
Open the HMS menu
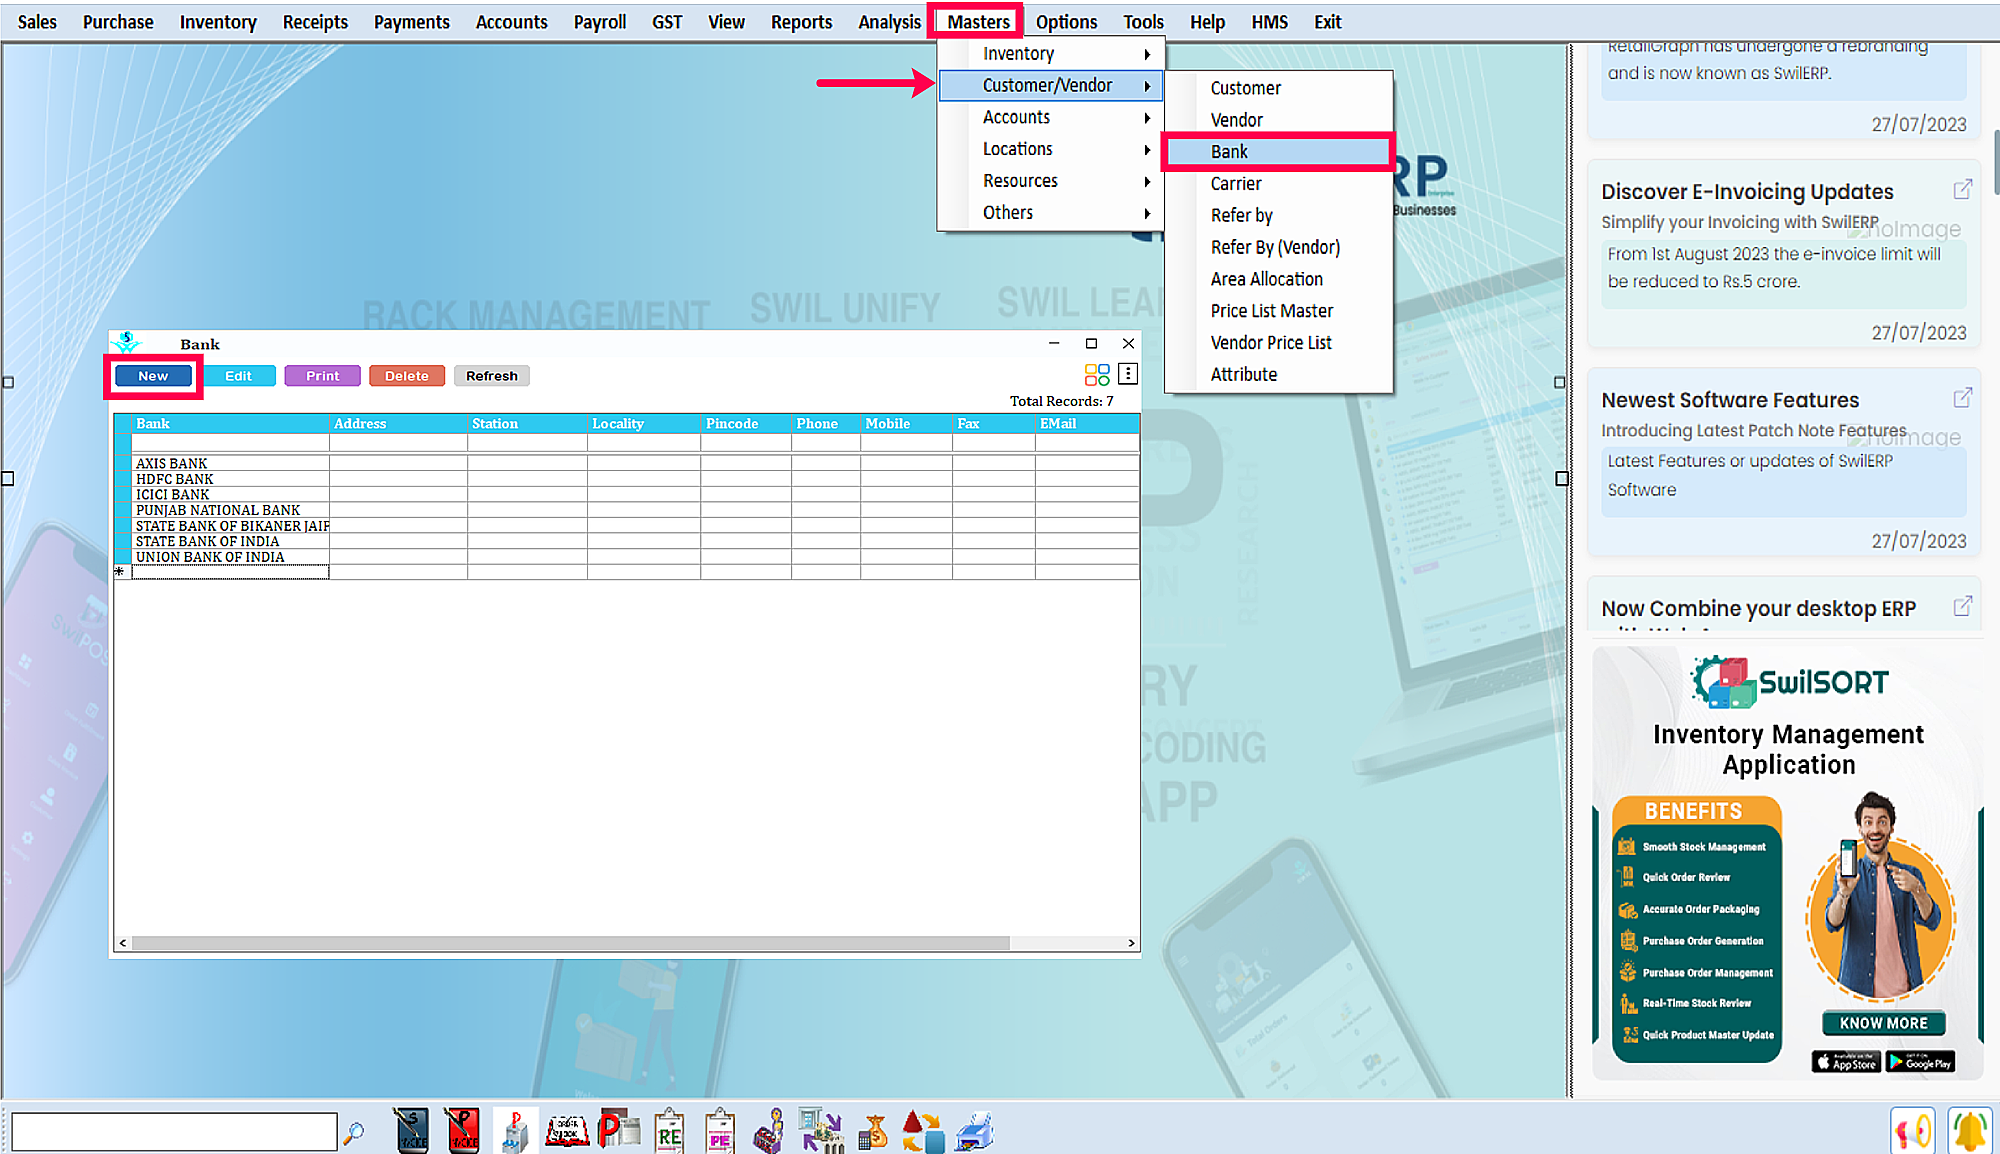pos(1269,21)
